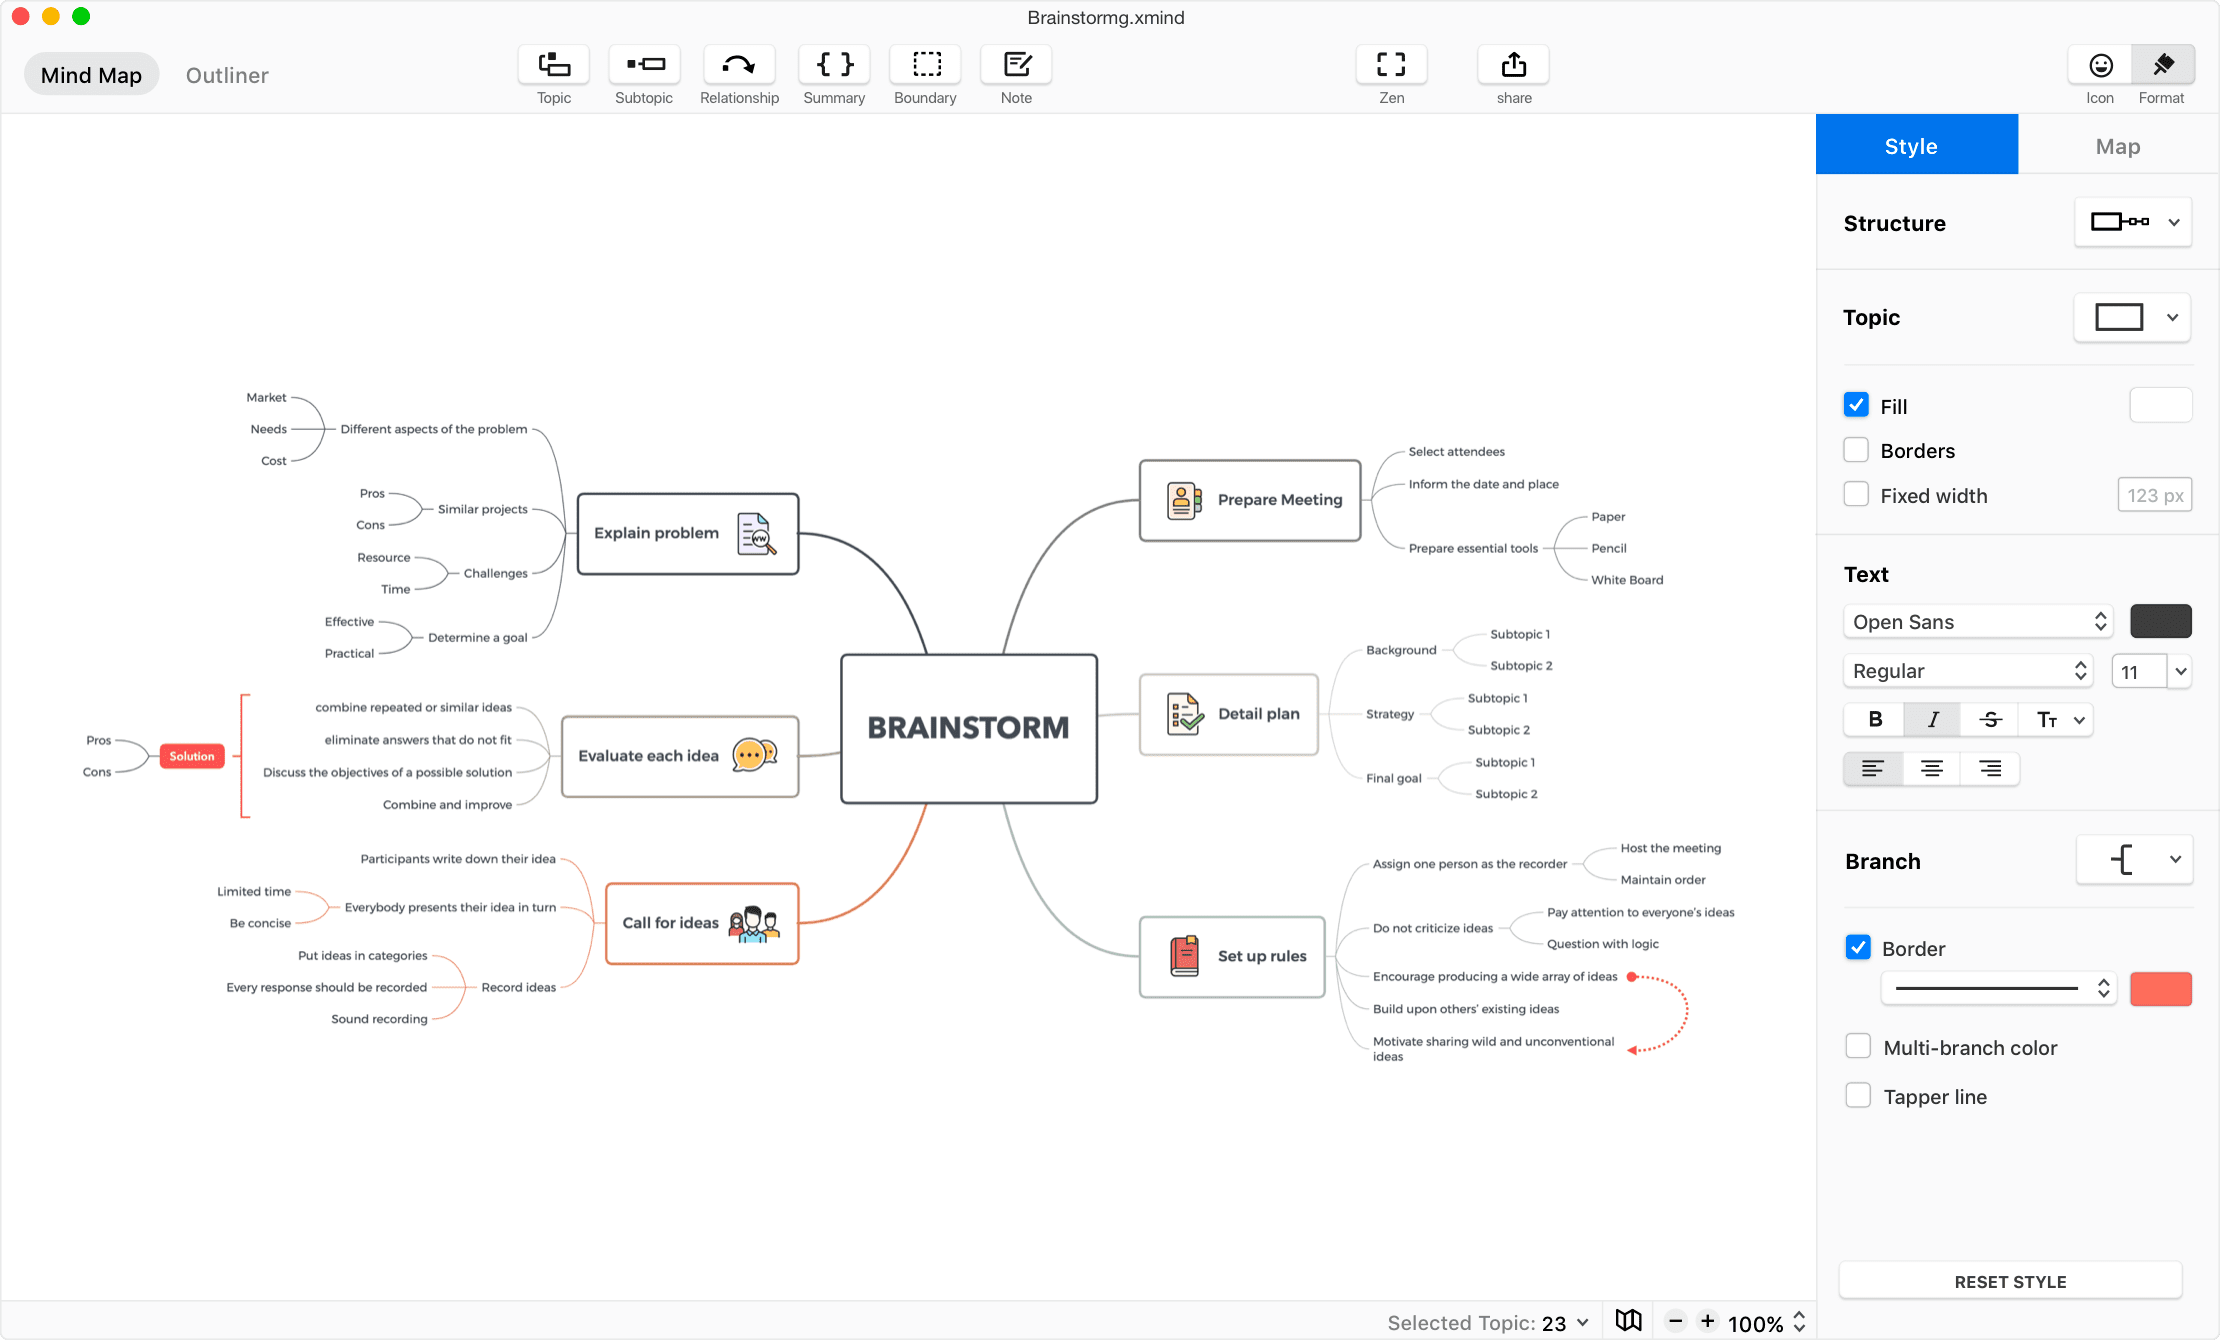Click the Reset Style button
Viewport: 2220px width, 1340px height.
click(x=2011, y=1281)
